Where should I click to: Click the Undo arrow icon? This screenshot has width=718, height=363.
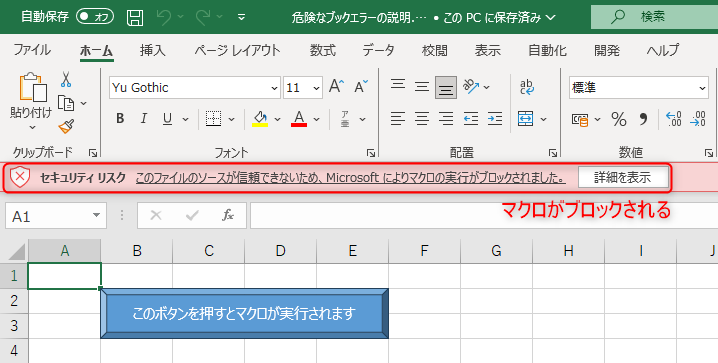click(163, 17)
